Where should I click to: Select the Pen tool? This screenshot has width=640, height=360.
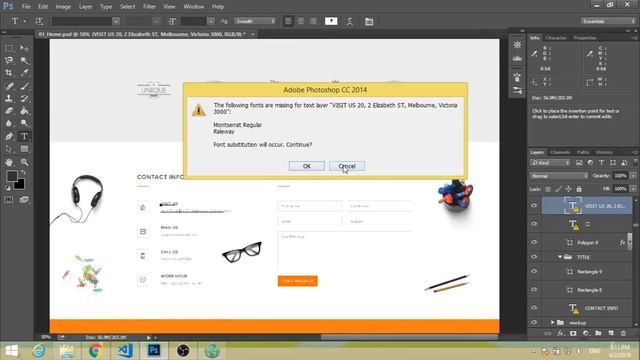(x=9, y=136)
